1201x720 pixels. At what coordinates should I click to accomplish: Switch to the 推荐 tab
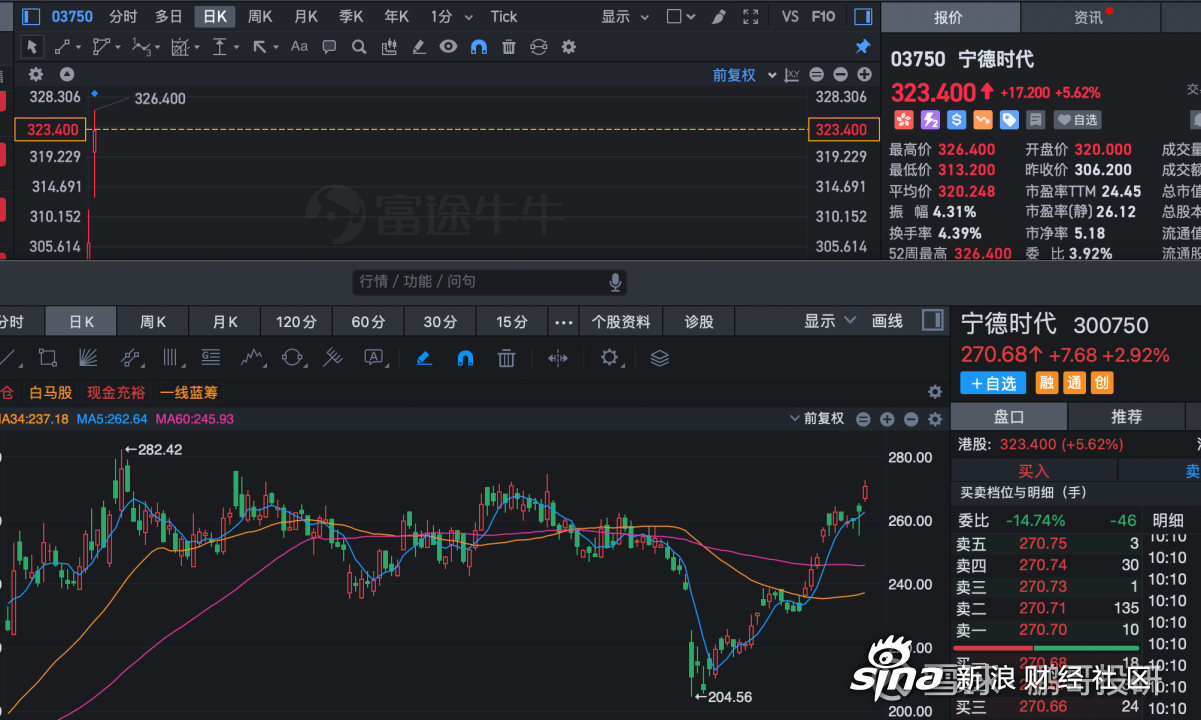point(1126,417)
